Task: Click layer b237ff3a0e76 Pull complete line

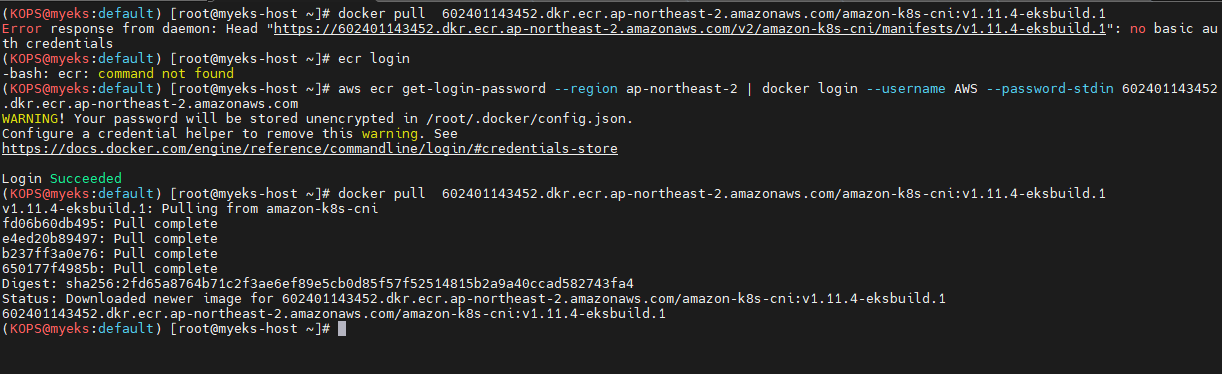Action: 110,253
